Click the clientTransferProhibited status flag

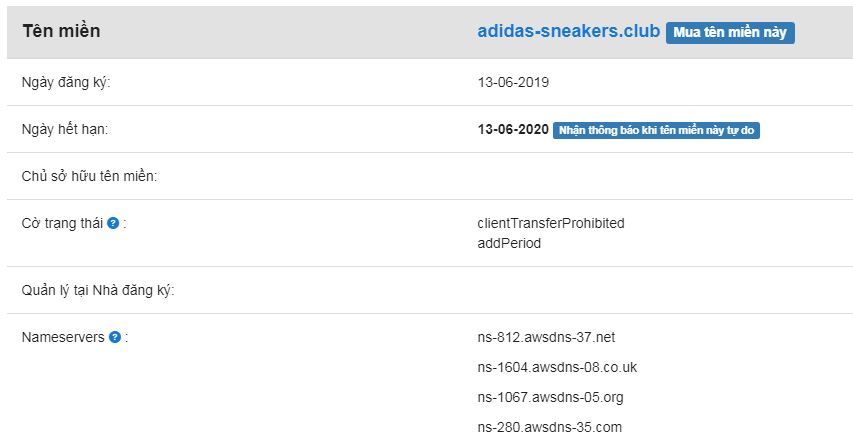pos(550,223)
